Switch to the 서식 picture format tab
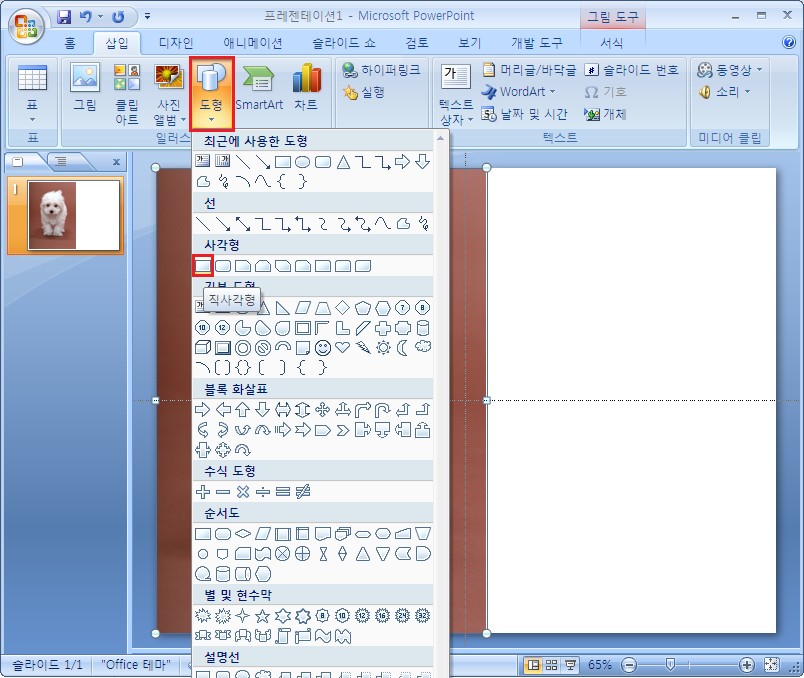The height and width of the screenshot is (678, 804). click(612, 43)
